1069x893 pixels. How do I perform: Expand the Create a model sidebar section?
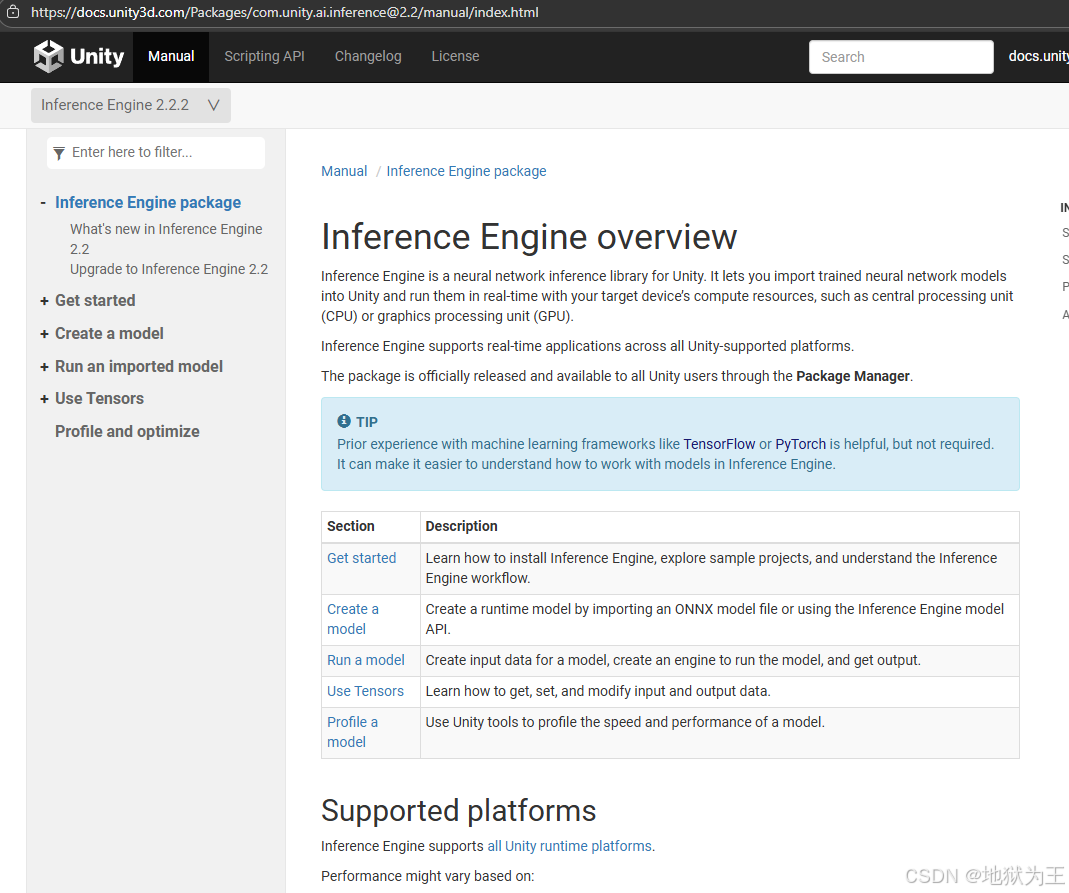point(44,334)
